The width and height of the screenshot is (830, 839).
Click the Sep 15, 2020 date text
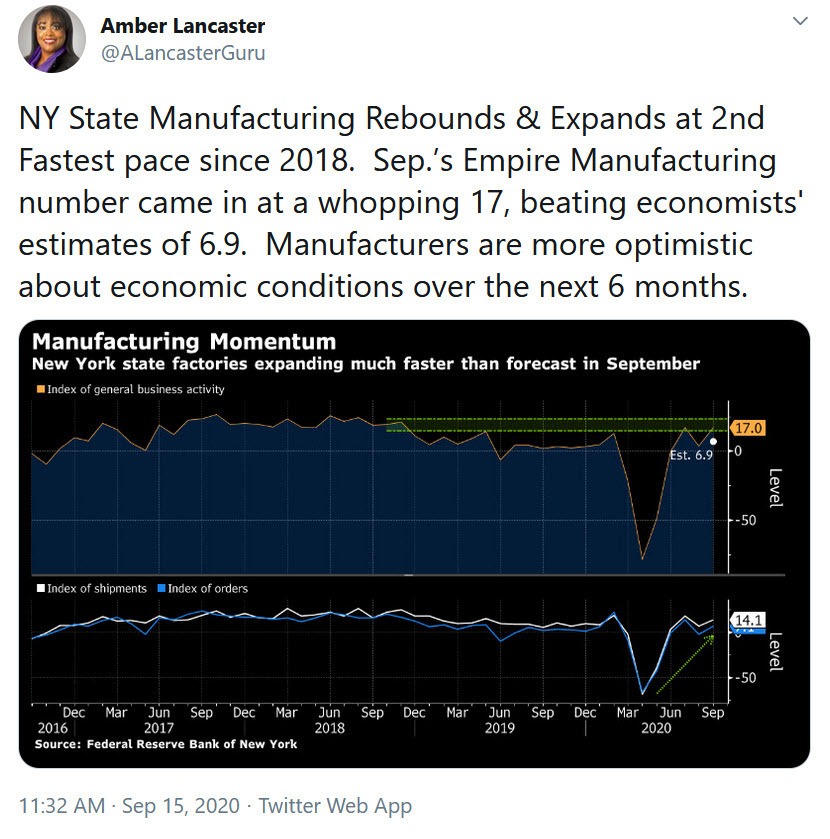click(x=181, y=805)
